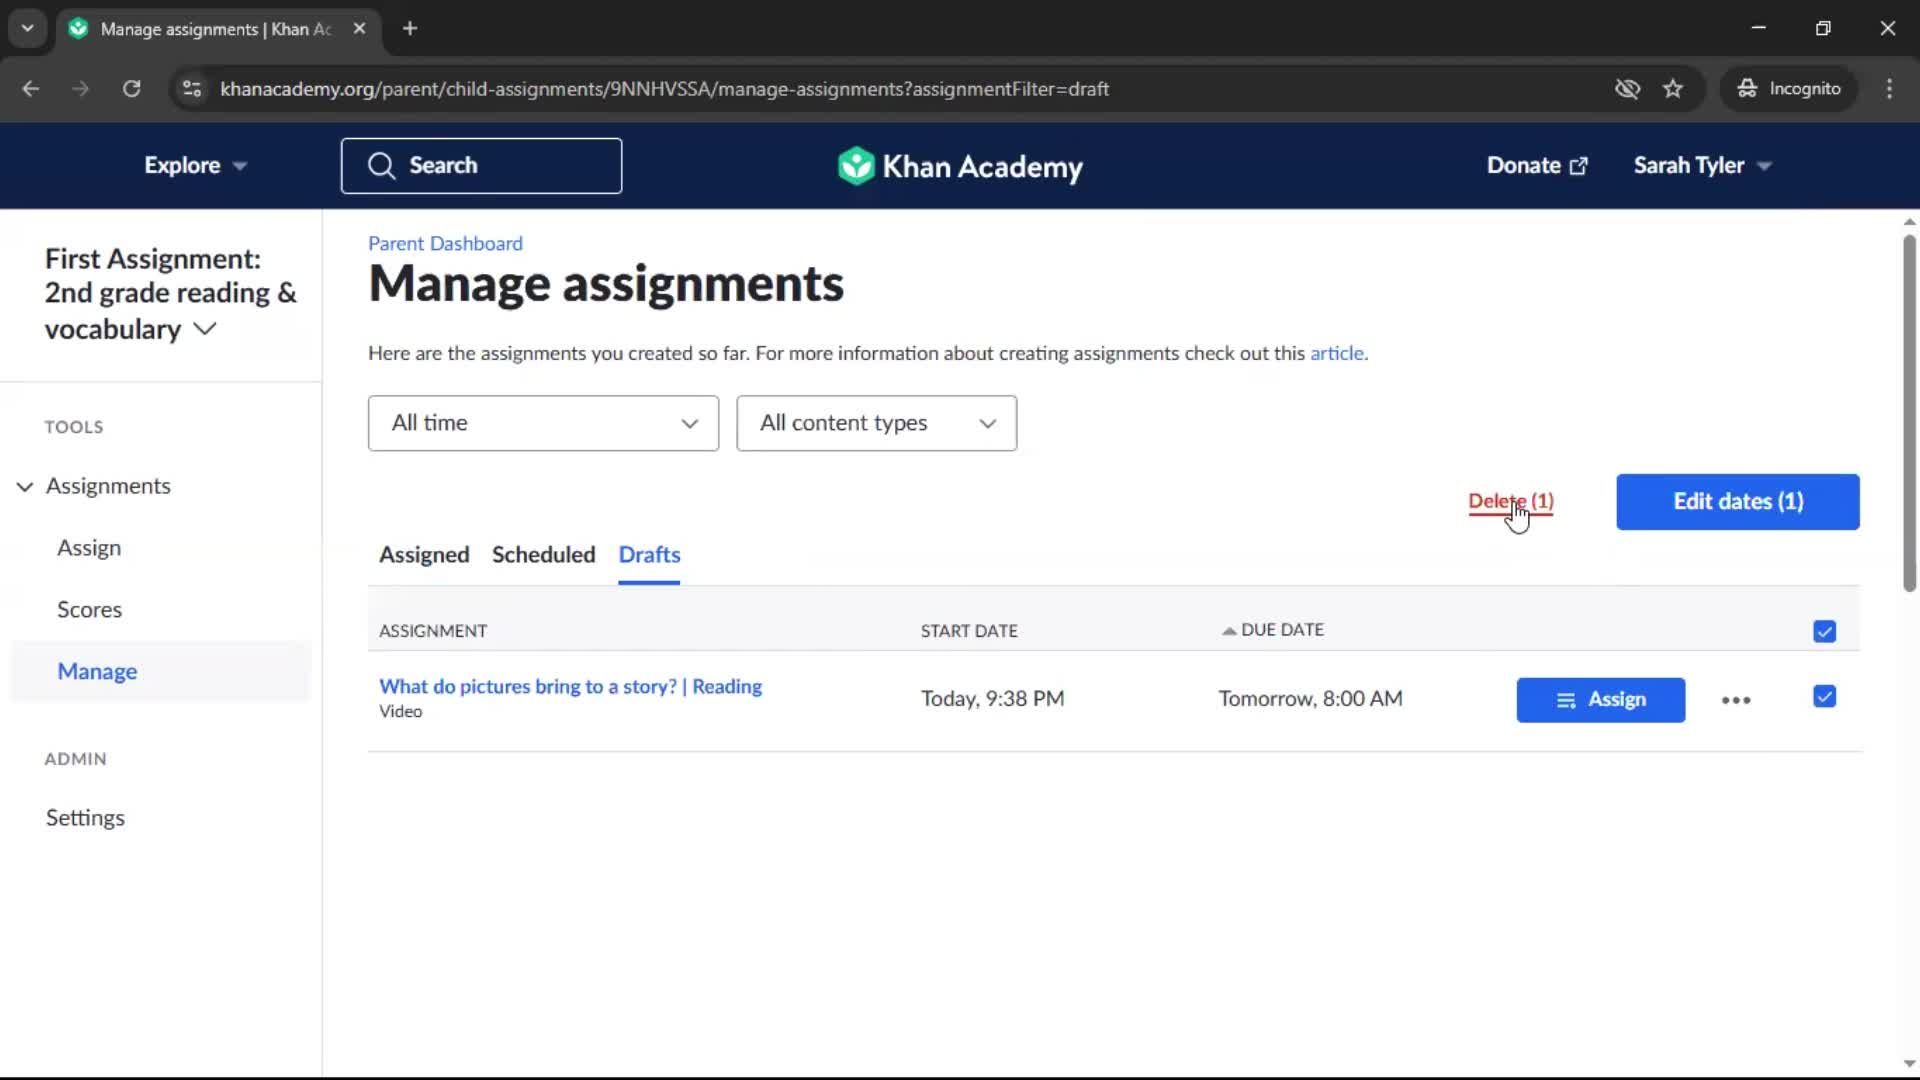Select the Drafts tab
Image resolution: width=1920 pixels, height=1080 pixels.
point(649,555)
